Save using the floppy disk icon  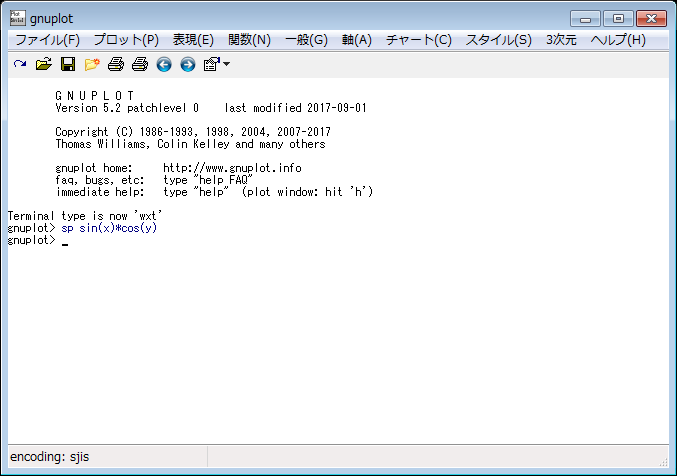tap(68, 64)
